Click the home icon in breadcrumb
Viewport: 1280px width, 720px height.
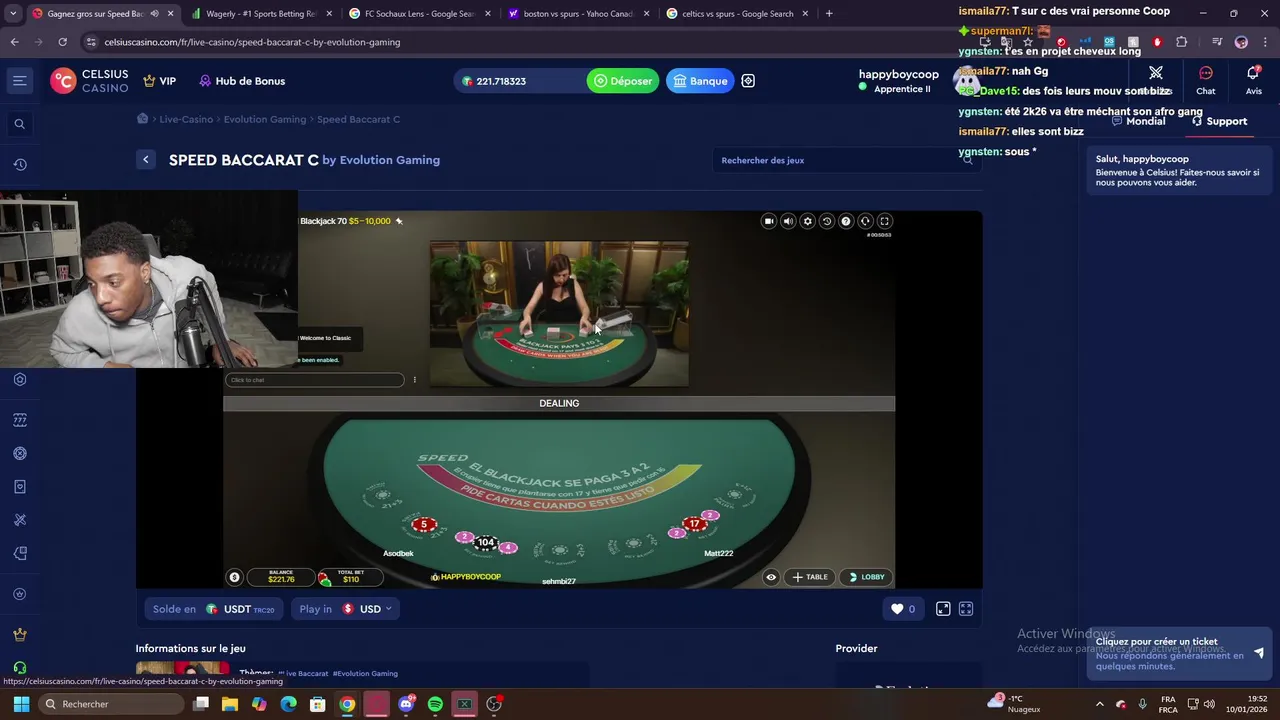(x=142, y=119)
